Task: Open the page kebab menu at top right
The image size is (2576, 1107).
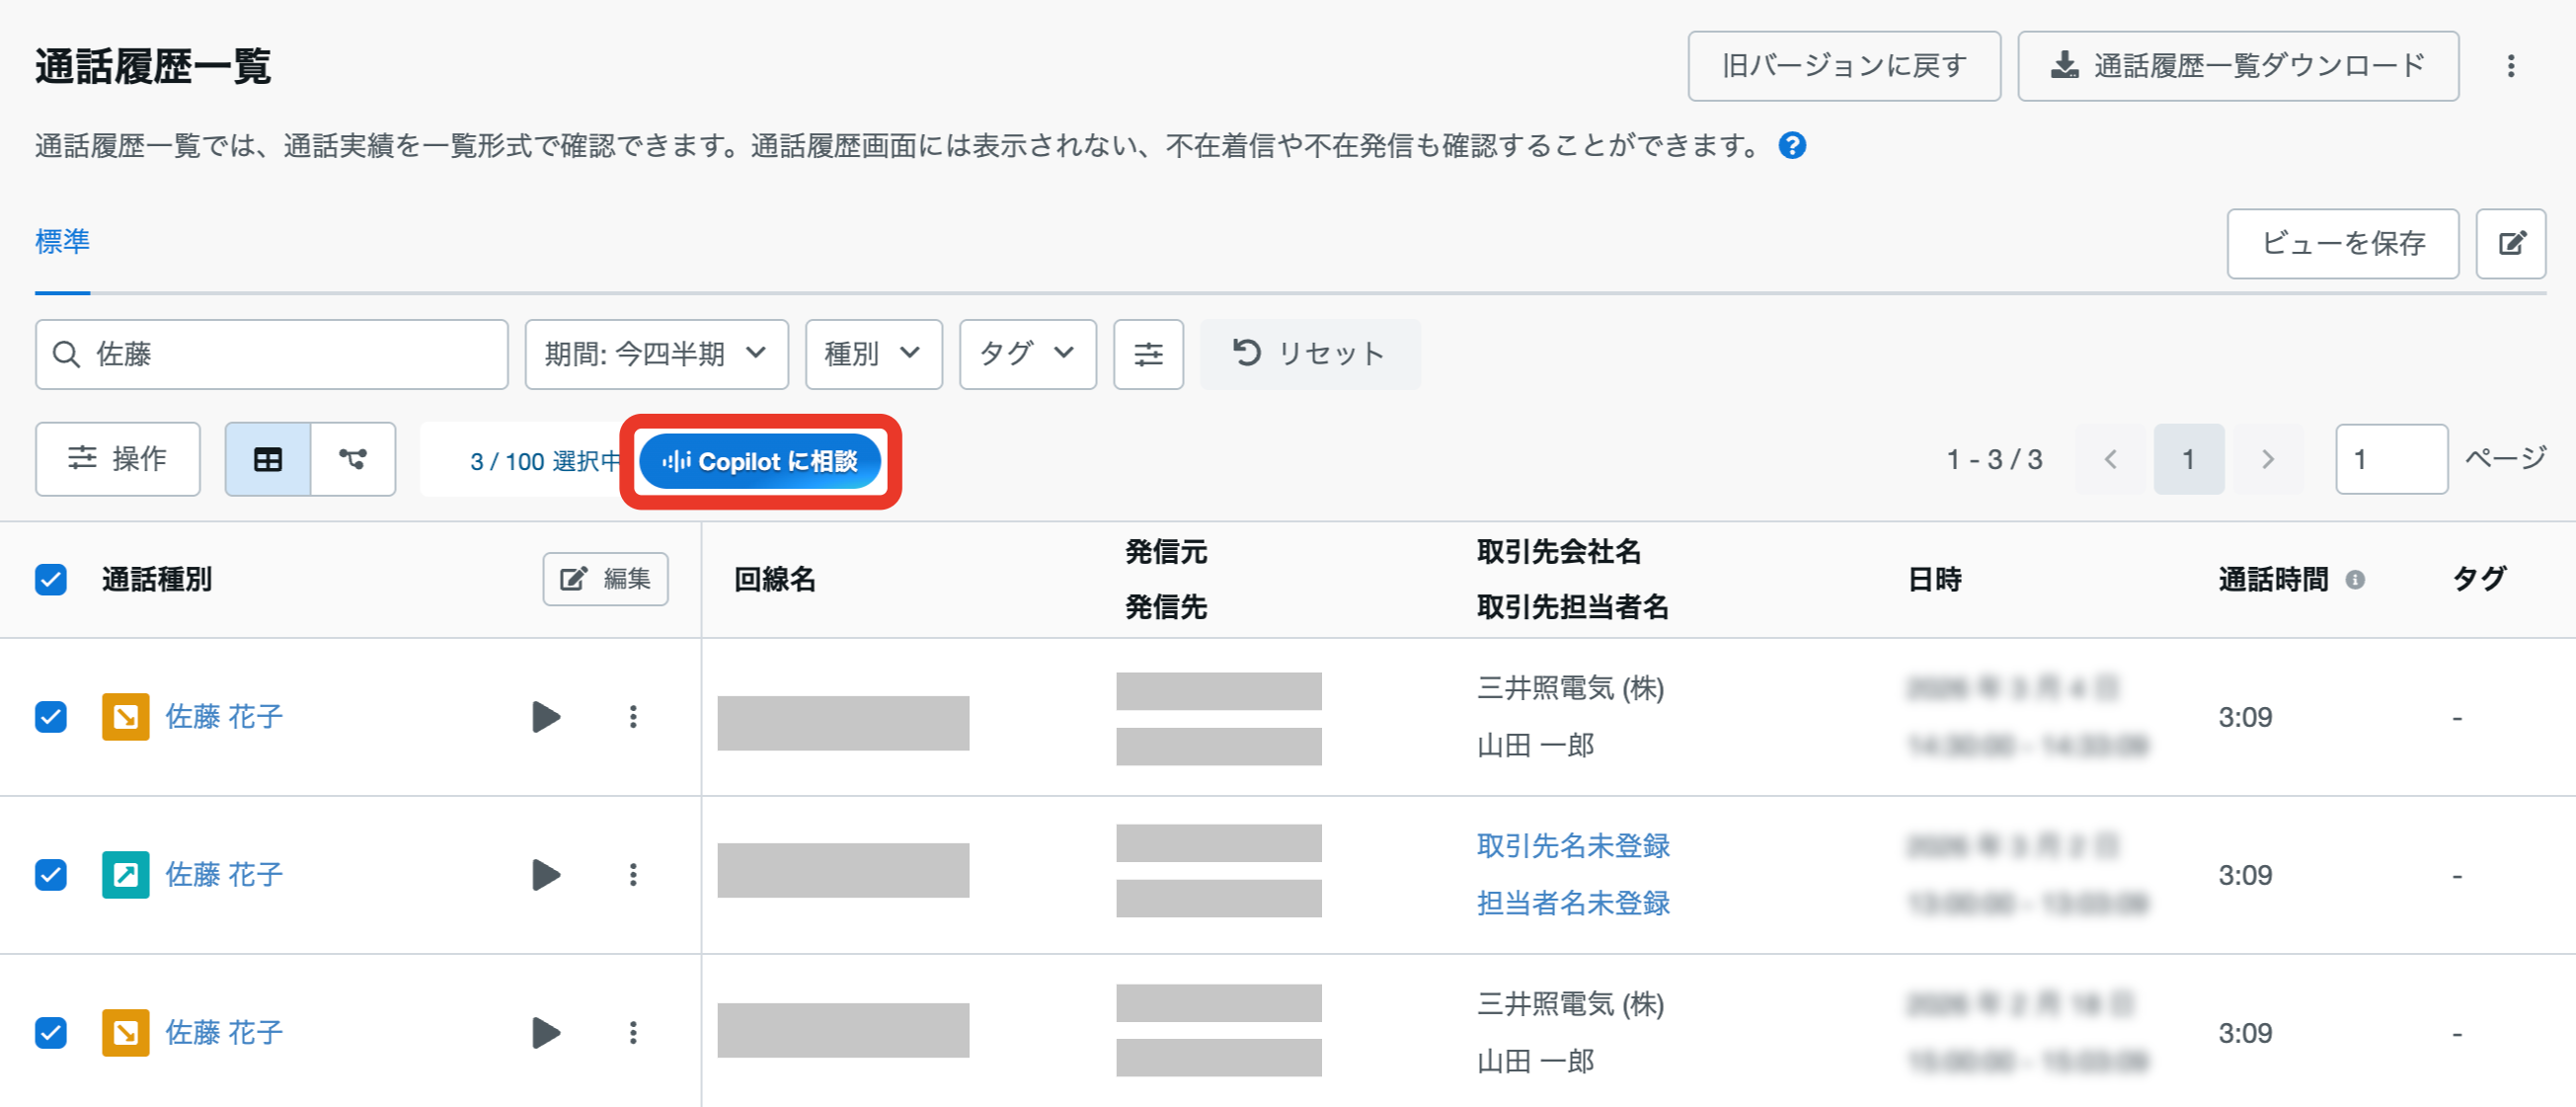Action: pyautogui.click(x=2510, y=66)
